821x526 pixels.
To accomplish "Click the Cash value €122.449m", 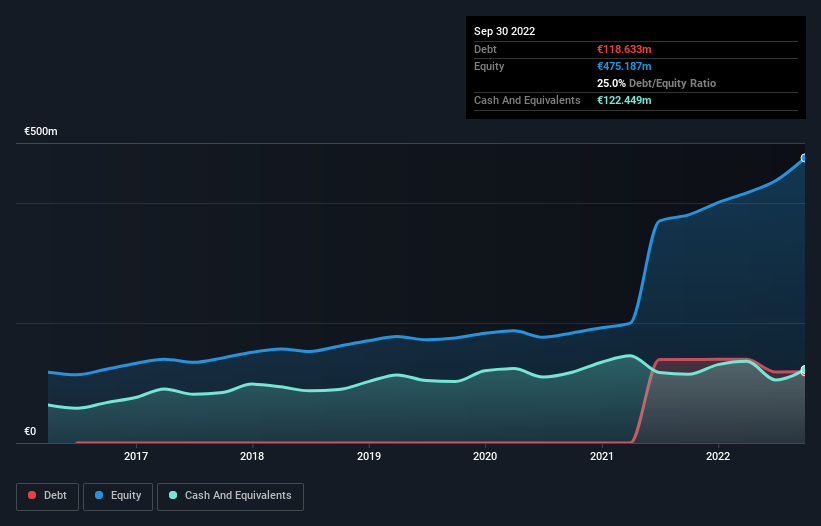I will point(624,100).
